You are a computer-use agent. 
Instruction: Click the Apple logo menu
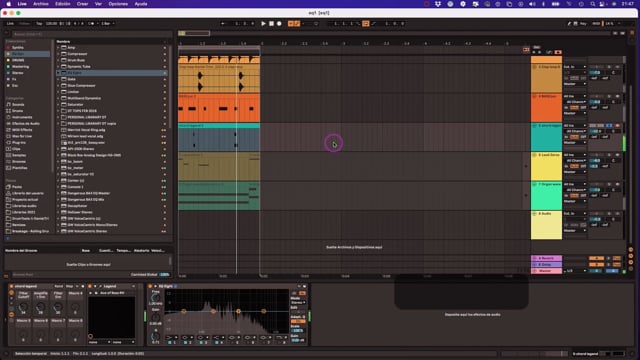(x=9, y=4)
